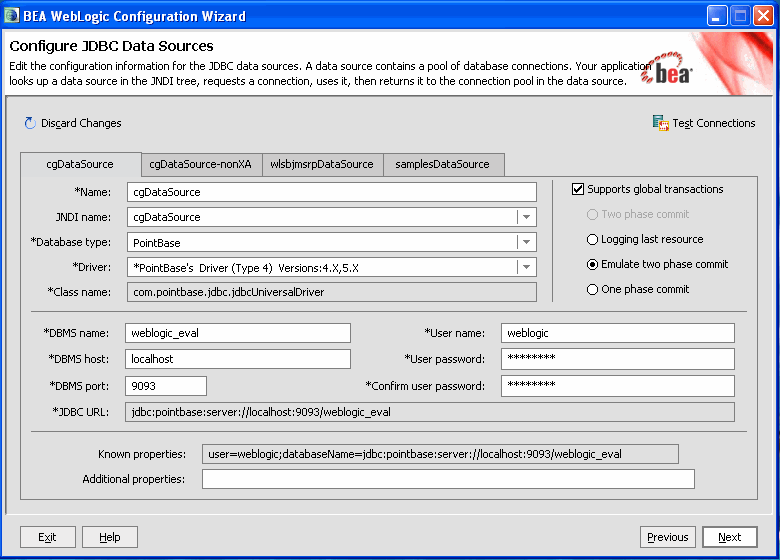This screenshot has height=560, width=780.
Task: Open Help with the Help button
Action: pyautogui.click(x=110, y=537)
